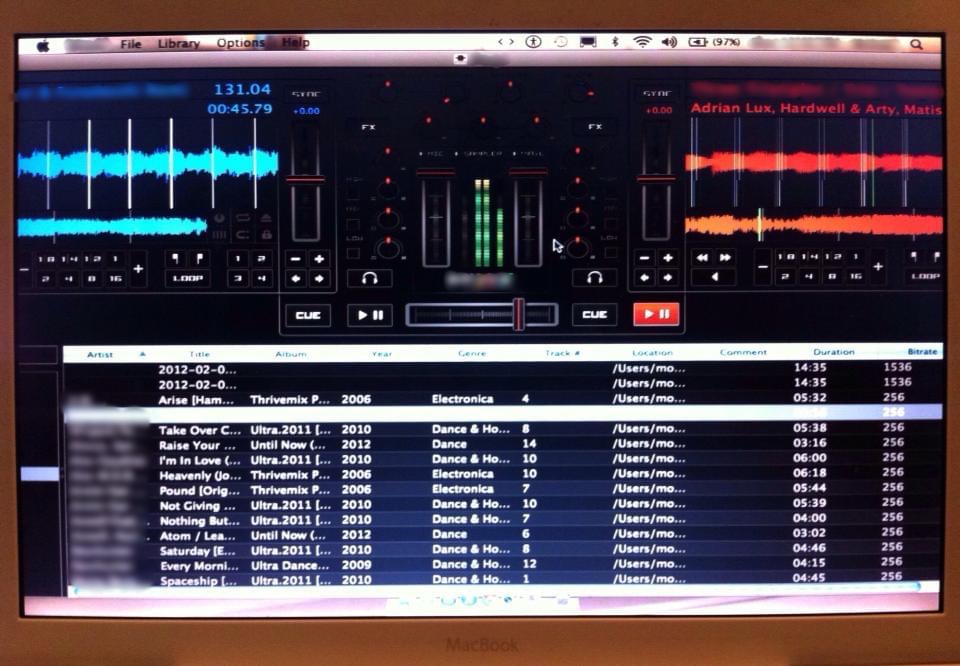
Task: Click the repeat icon on left deck
Action: (x=242, y=218)
